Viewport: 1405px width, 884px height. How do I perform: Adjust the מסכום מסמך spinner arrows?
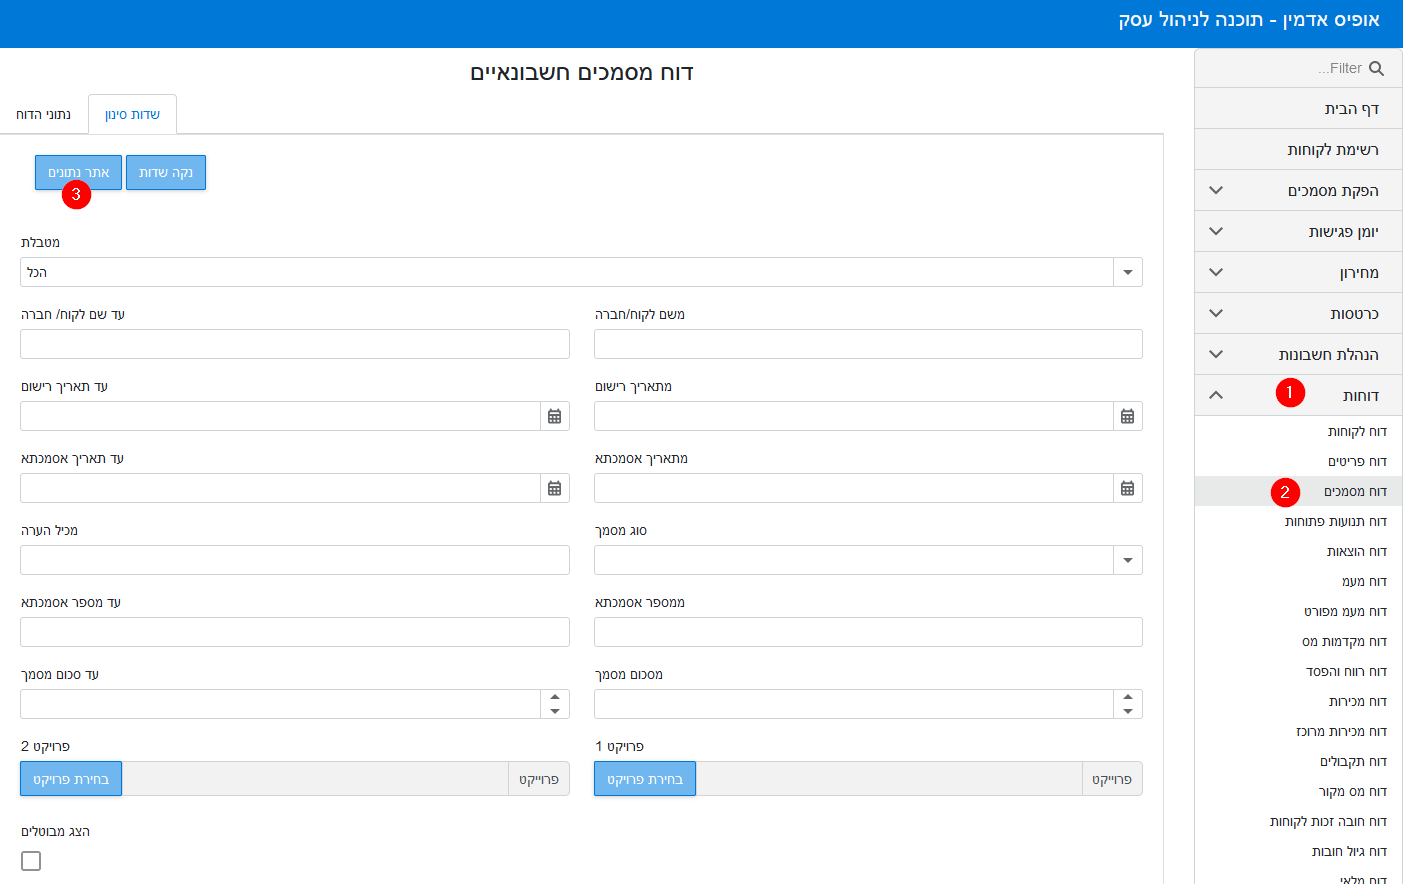coord(1127,704)
